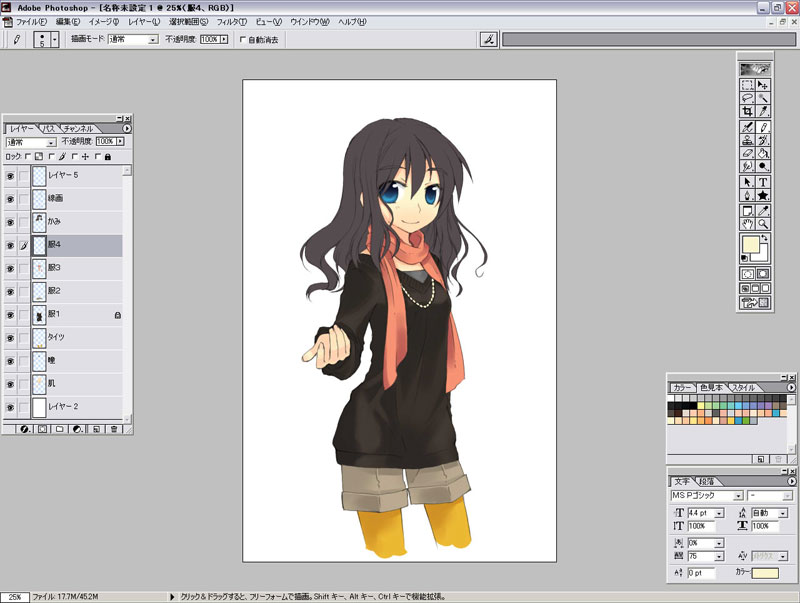Select the Pencil tool in toolbox
800x603 pixels.
(763, 128)
